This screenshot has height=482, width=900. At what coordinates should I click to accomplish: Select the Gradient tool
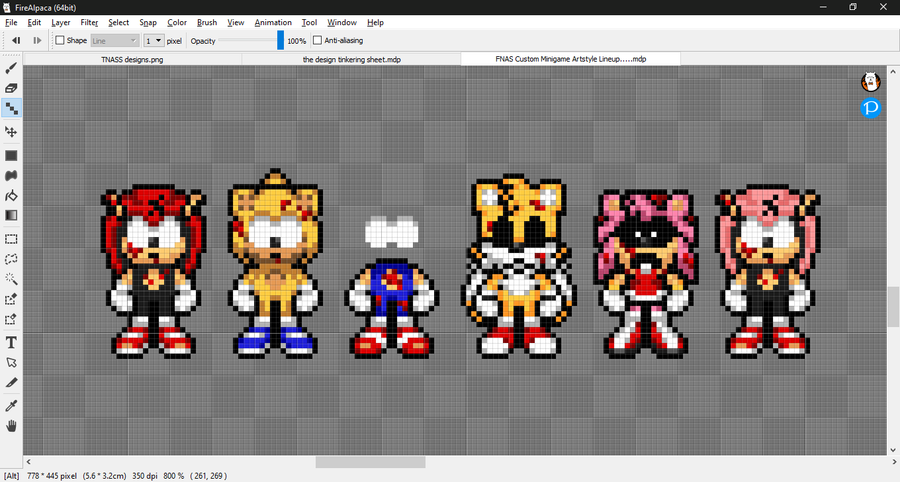tap(11, 215)
